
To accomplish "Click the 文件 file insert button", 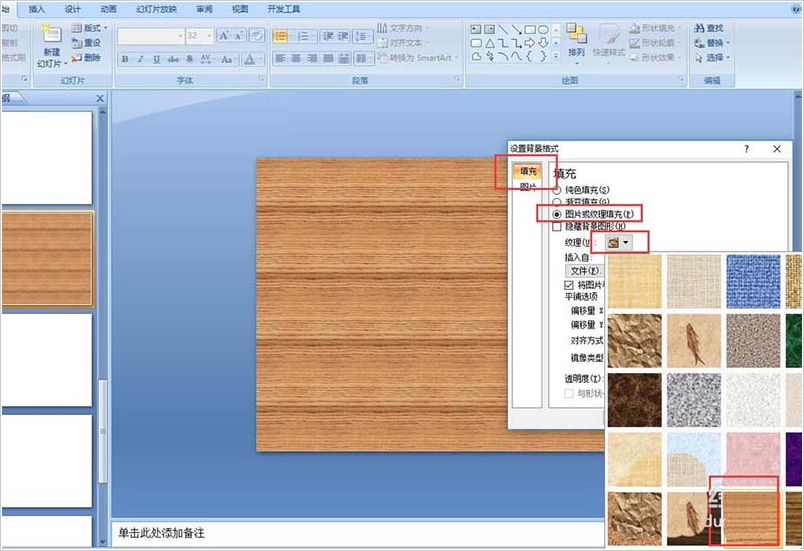I will (584, 270).
